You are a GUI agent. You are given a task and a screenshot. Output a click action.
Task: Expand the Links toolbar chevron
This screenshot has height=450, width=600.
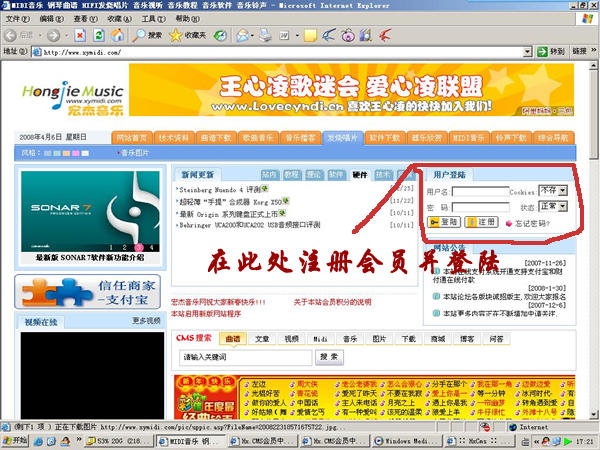point(593,51)
